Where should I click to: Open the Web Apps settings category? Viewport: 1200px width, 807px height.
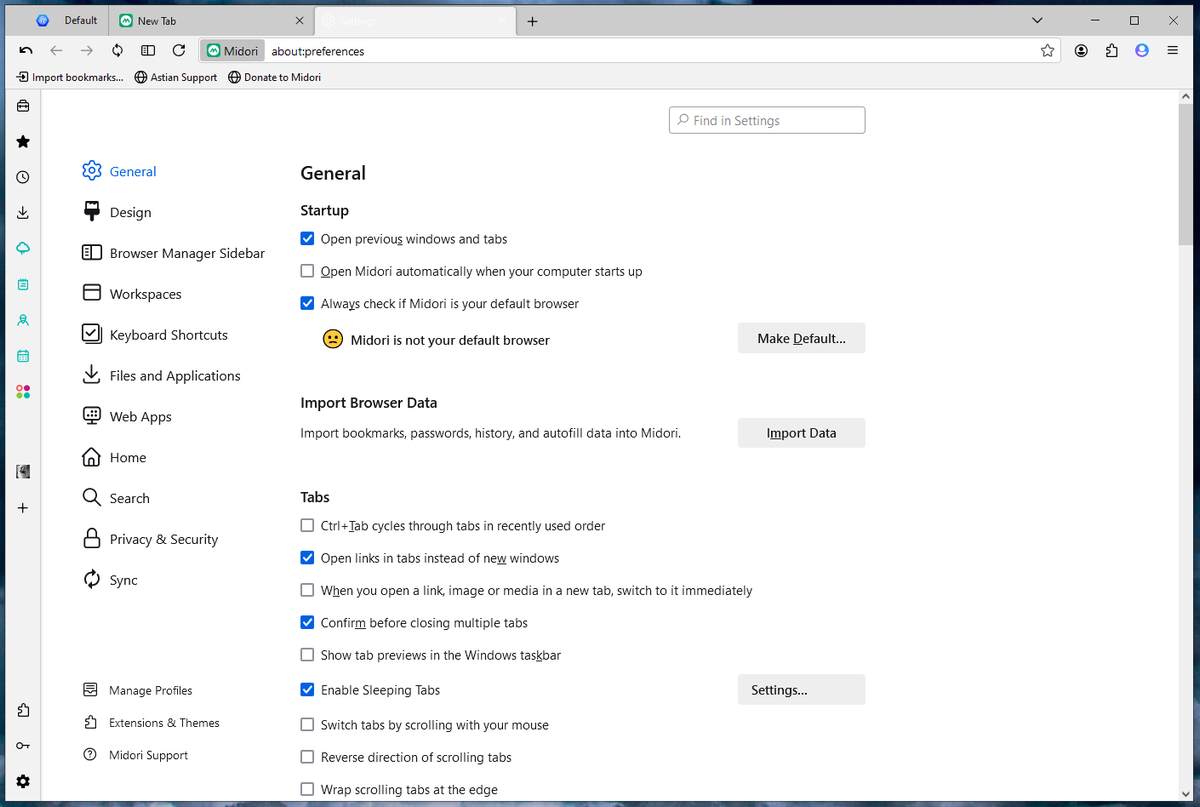click(127, 417)
